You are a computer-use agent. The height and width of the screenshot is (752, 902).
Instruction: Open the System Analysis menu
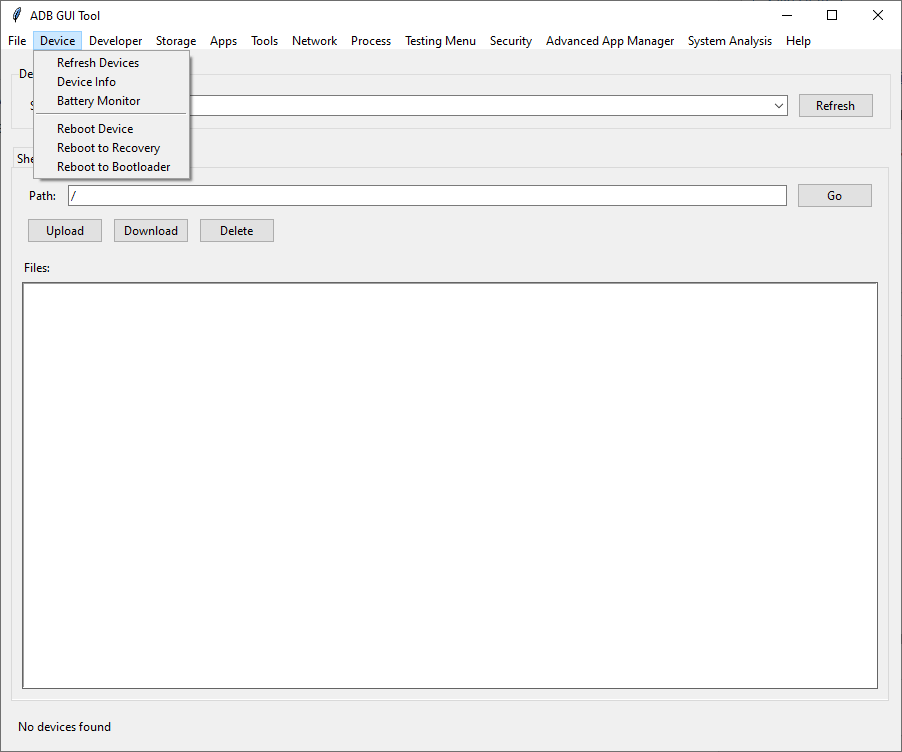[x=729, y=41]
